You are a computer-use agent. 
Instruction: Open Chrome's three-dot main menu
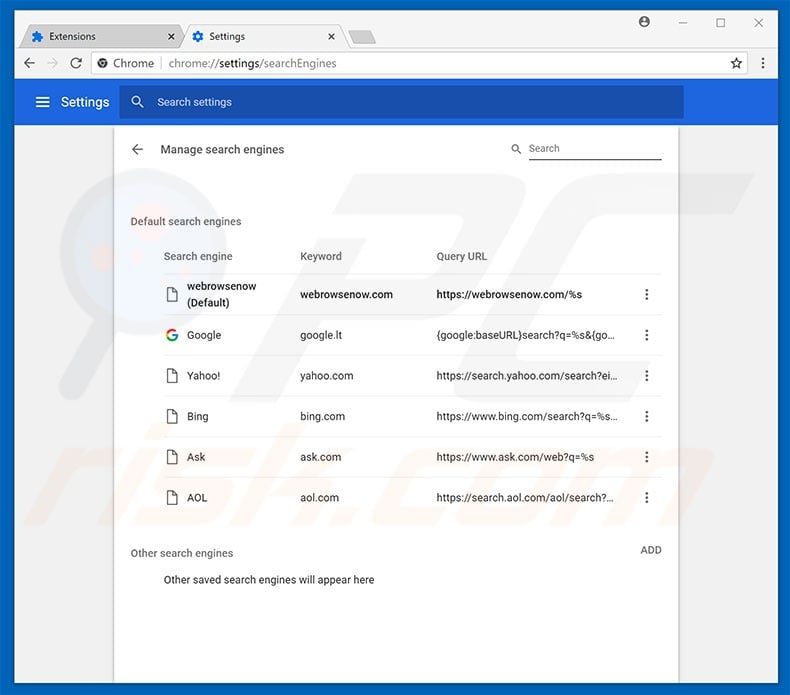(x=763, y=63)
